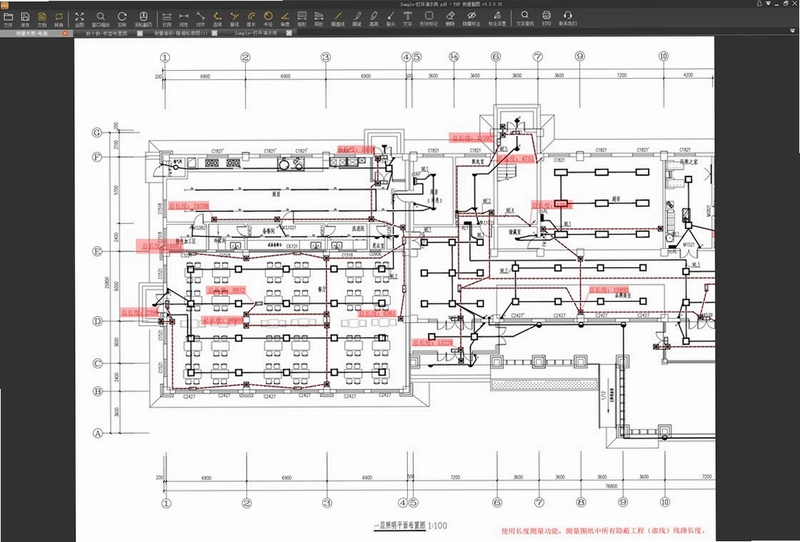Click the grid axis bubble G
800x542 pixels.
(97, 133)
